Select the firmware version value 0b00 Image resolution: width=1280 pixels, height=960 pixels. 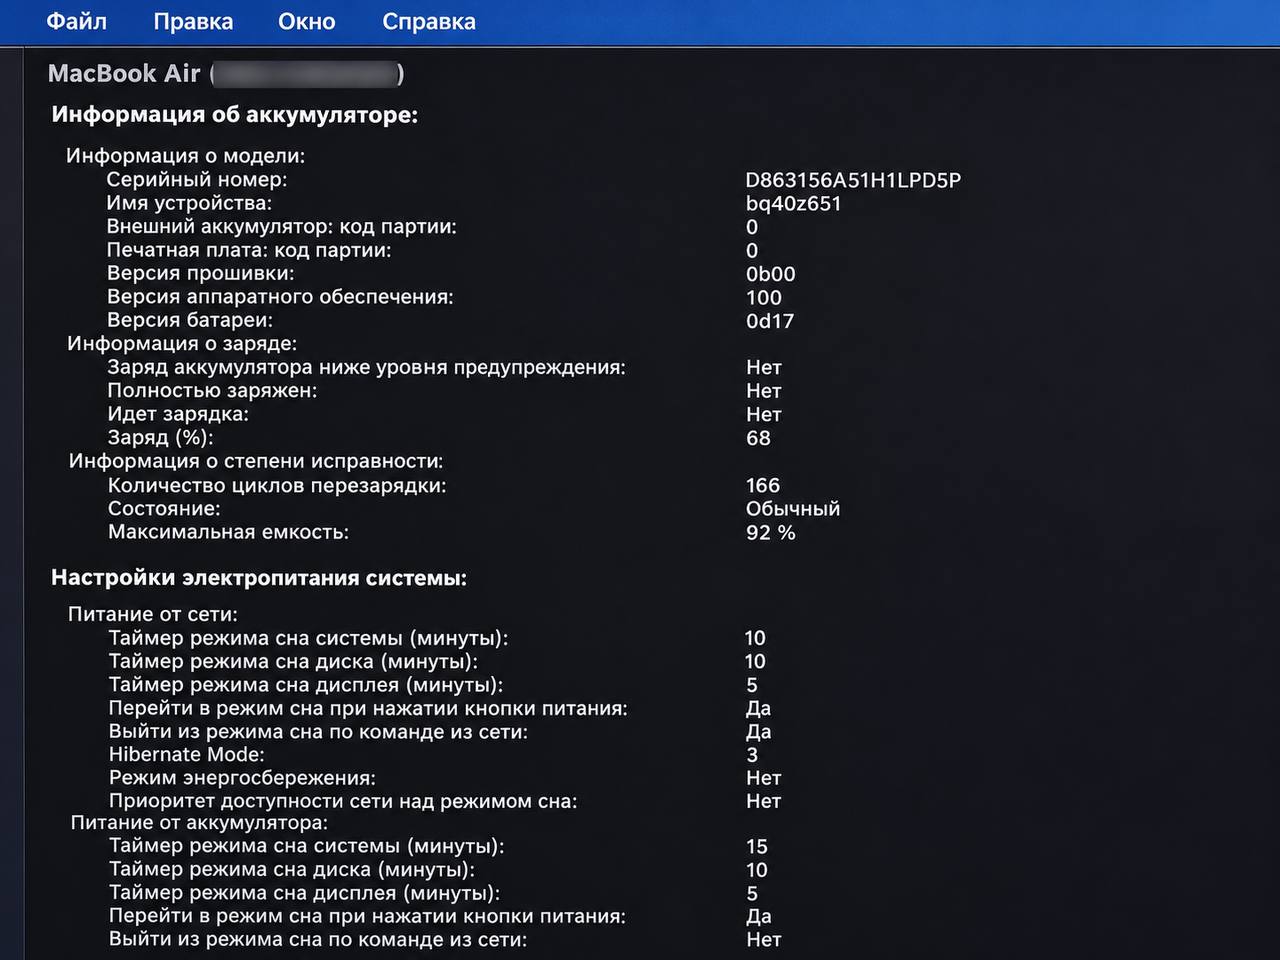(770, 273)
